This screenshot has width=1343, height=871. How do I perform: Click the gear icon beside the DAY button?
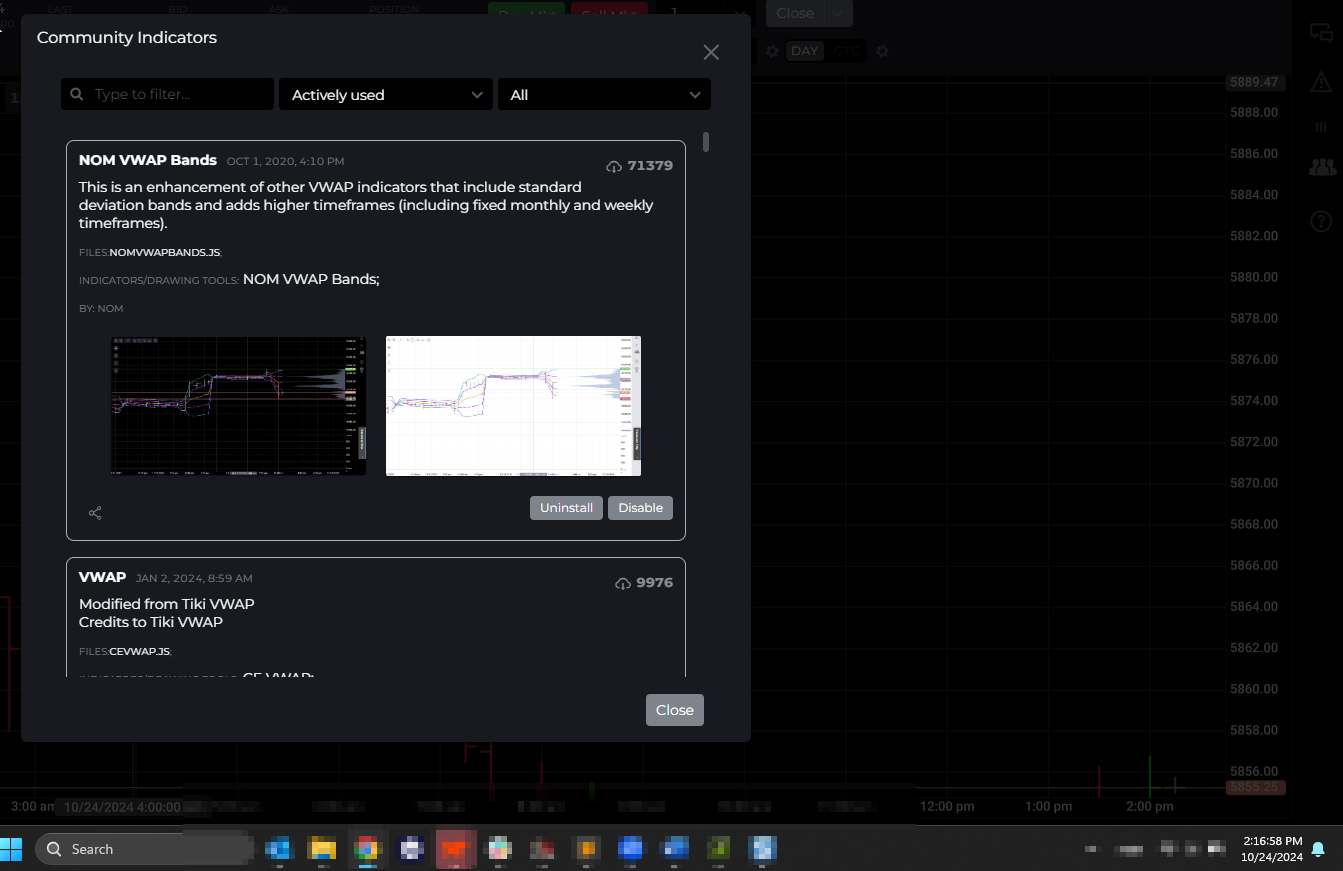pyautogui.click(x=772, y=51)
